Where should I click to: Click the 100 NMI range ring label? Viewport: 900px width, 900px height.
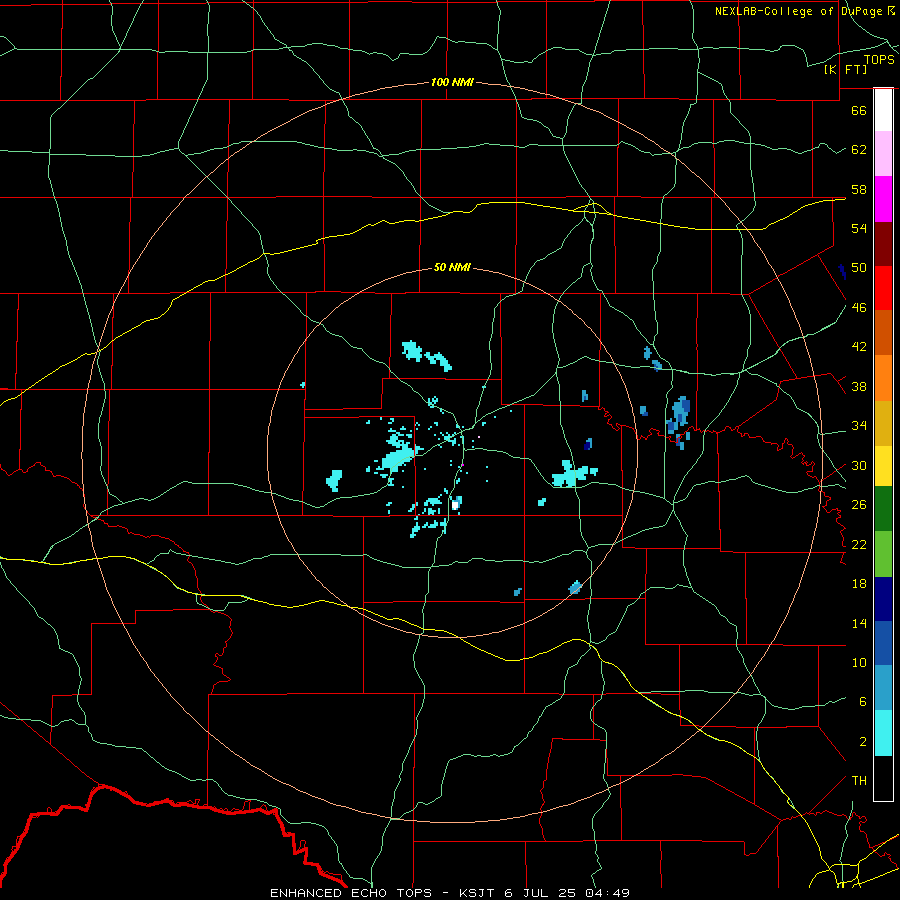[452, 82]
